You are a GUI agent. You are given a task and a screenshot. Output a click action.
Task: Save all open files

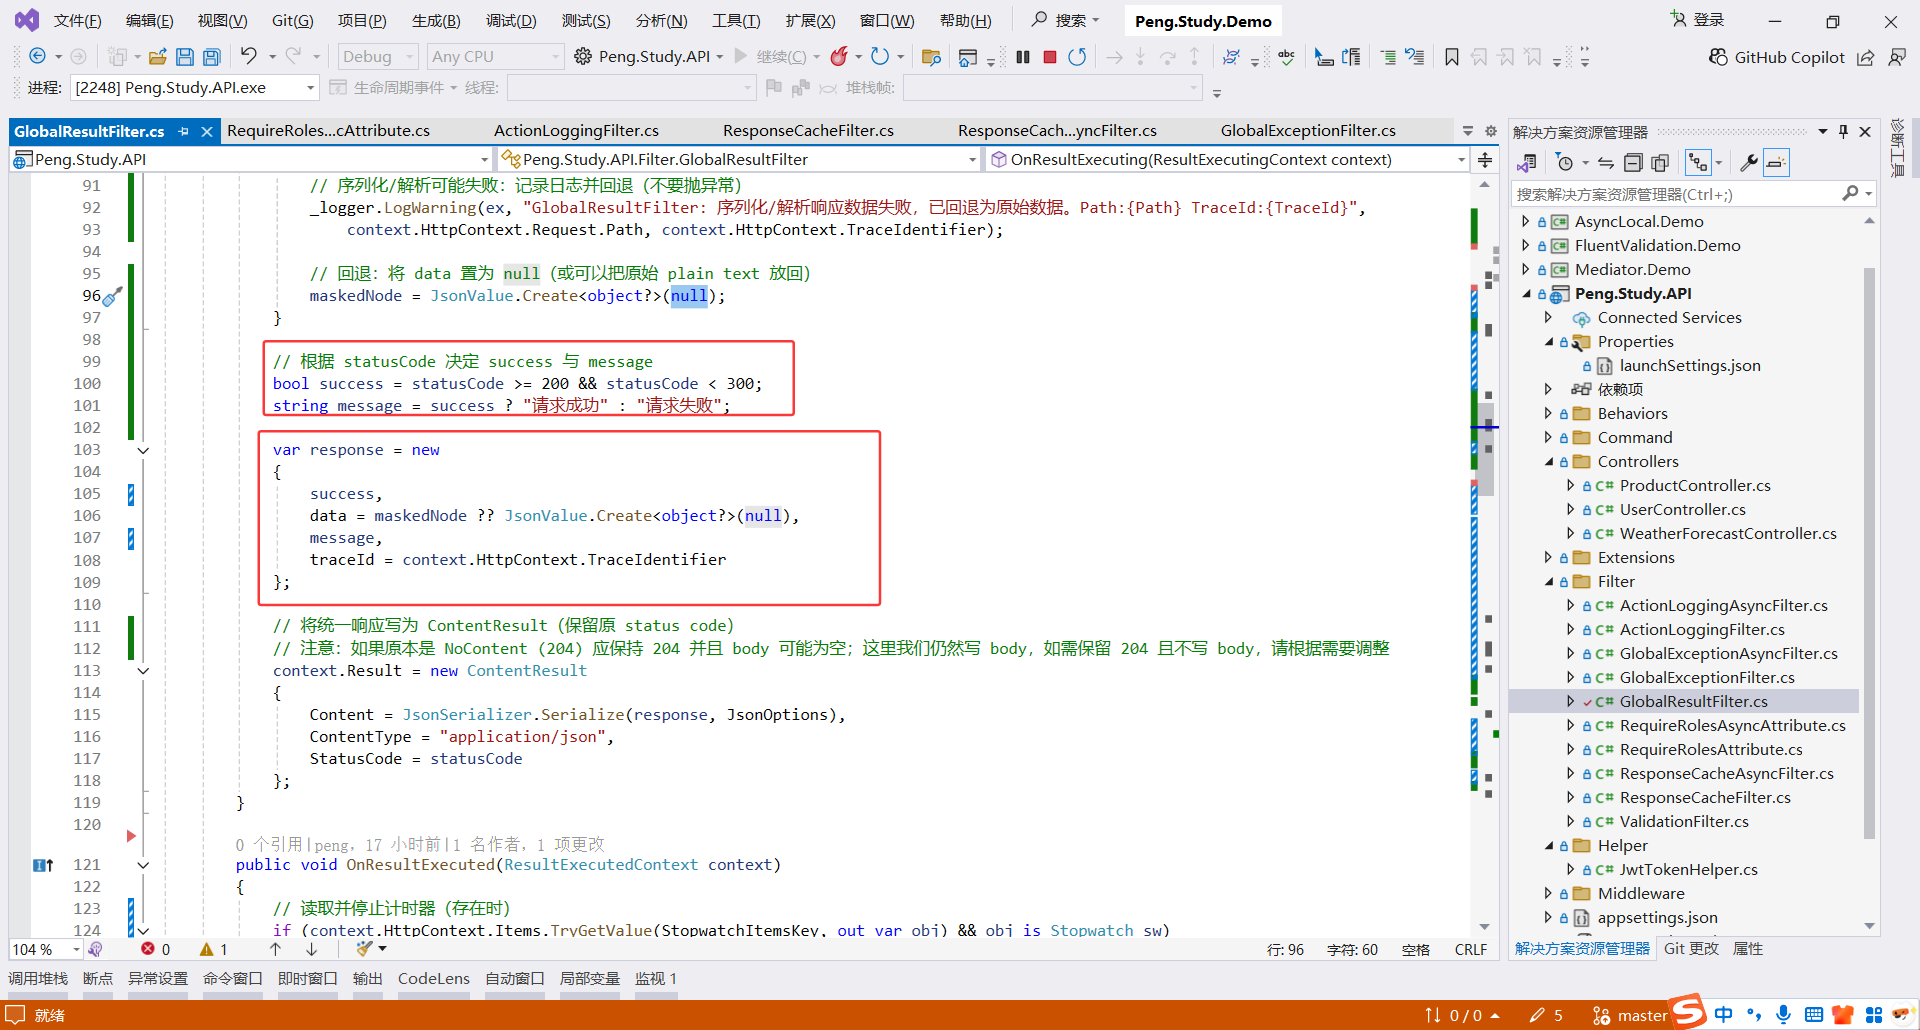pyautogui.click(x=211, y=57)
